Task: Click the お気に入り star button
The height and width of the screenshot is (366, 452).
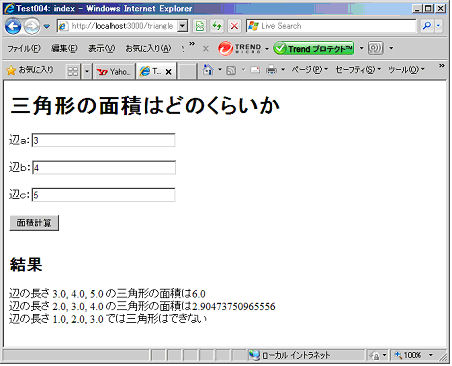Action: tap(30, 70)
